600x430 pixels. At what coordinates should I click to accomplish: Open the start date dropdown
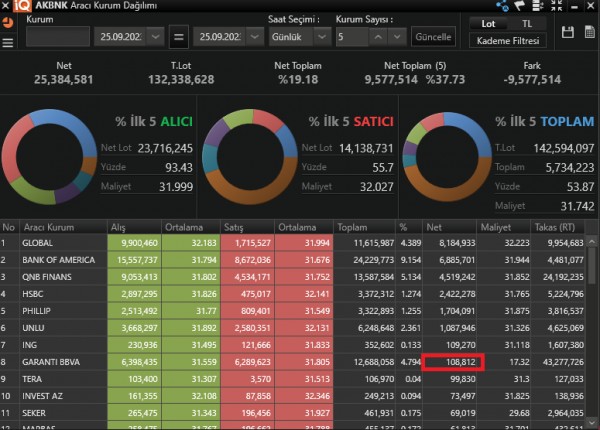(x=155, y=37)
